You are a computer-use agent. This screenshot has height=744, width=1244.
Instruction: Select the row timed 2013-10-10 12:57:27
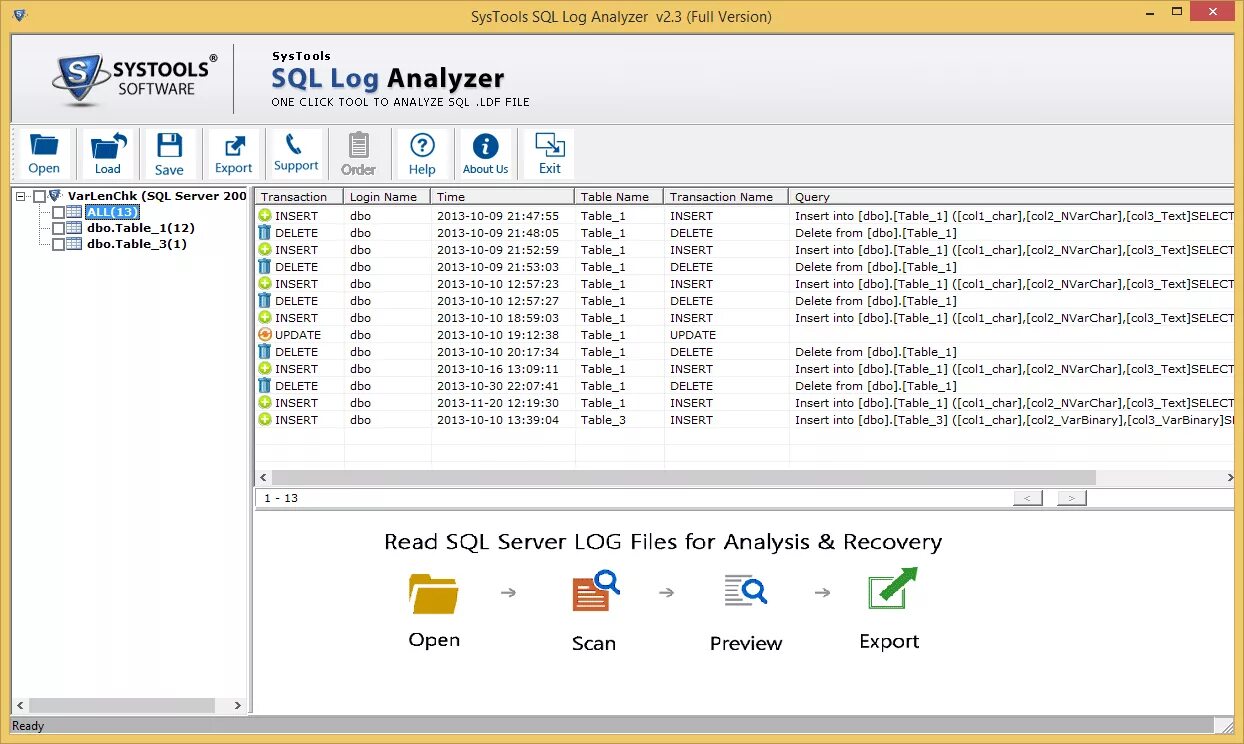tap(745, 301)
